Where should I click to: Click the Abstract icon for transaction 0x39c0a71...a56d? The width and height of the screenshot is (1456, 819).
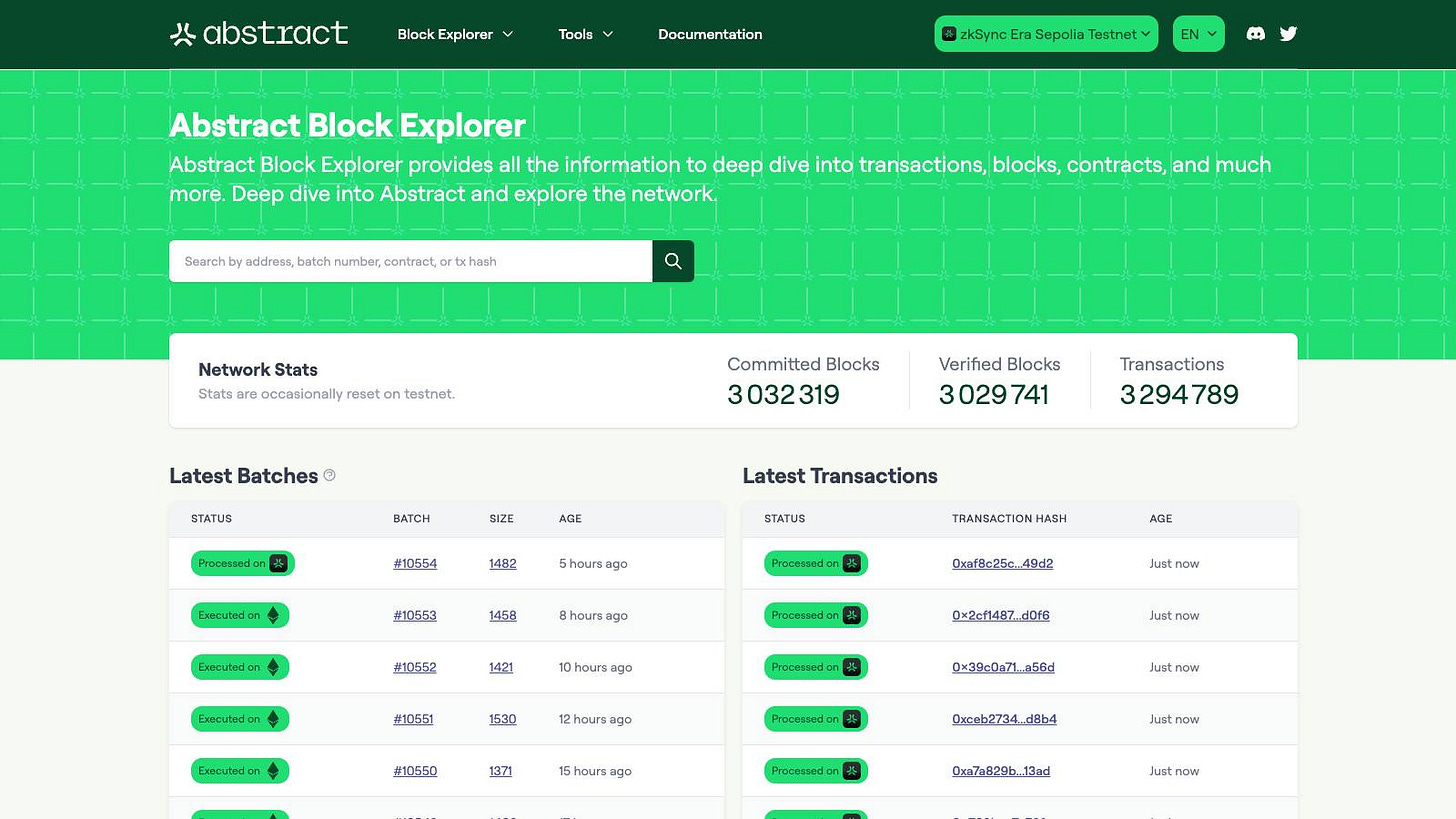[x=852, y=667]
